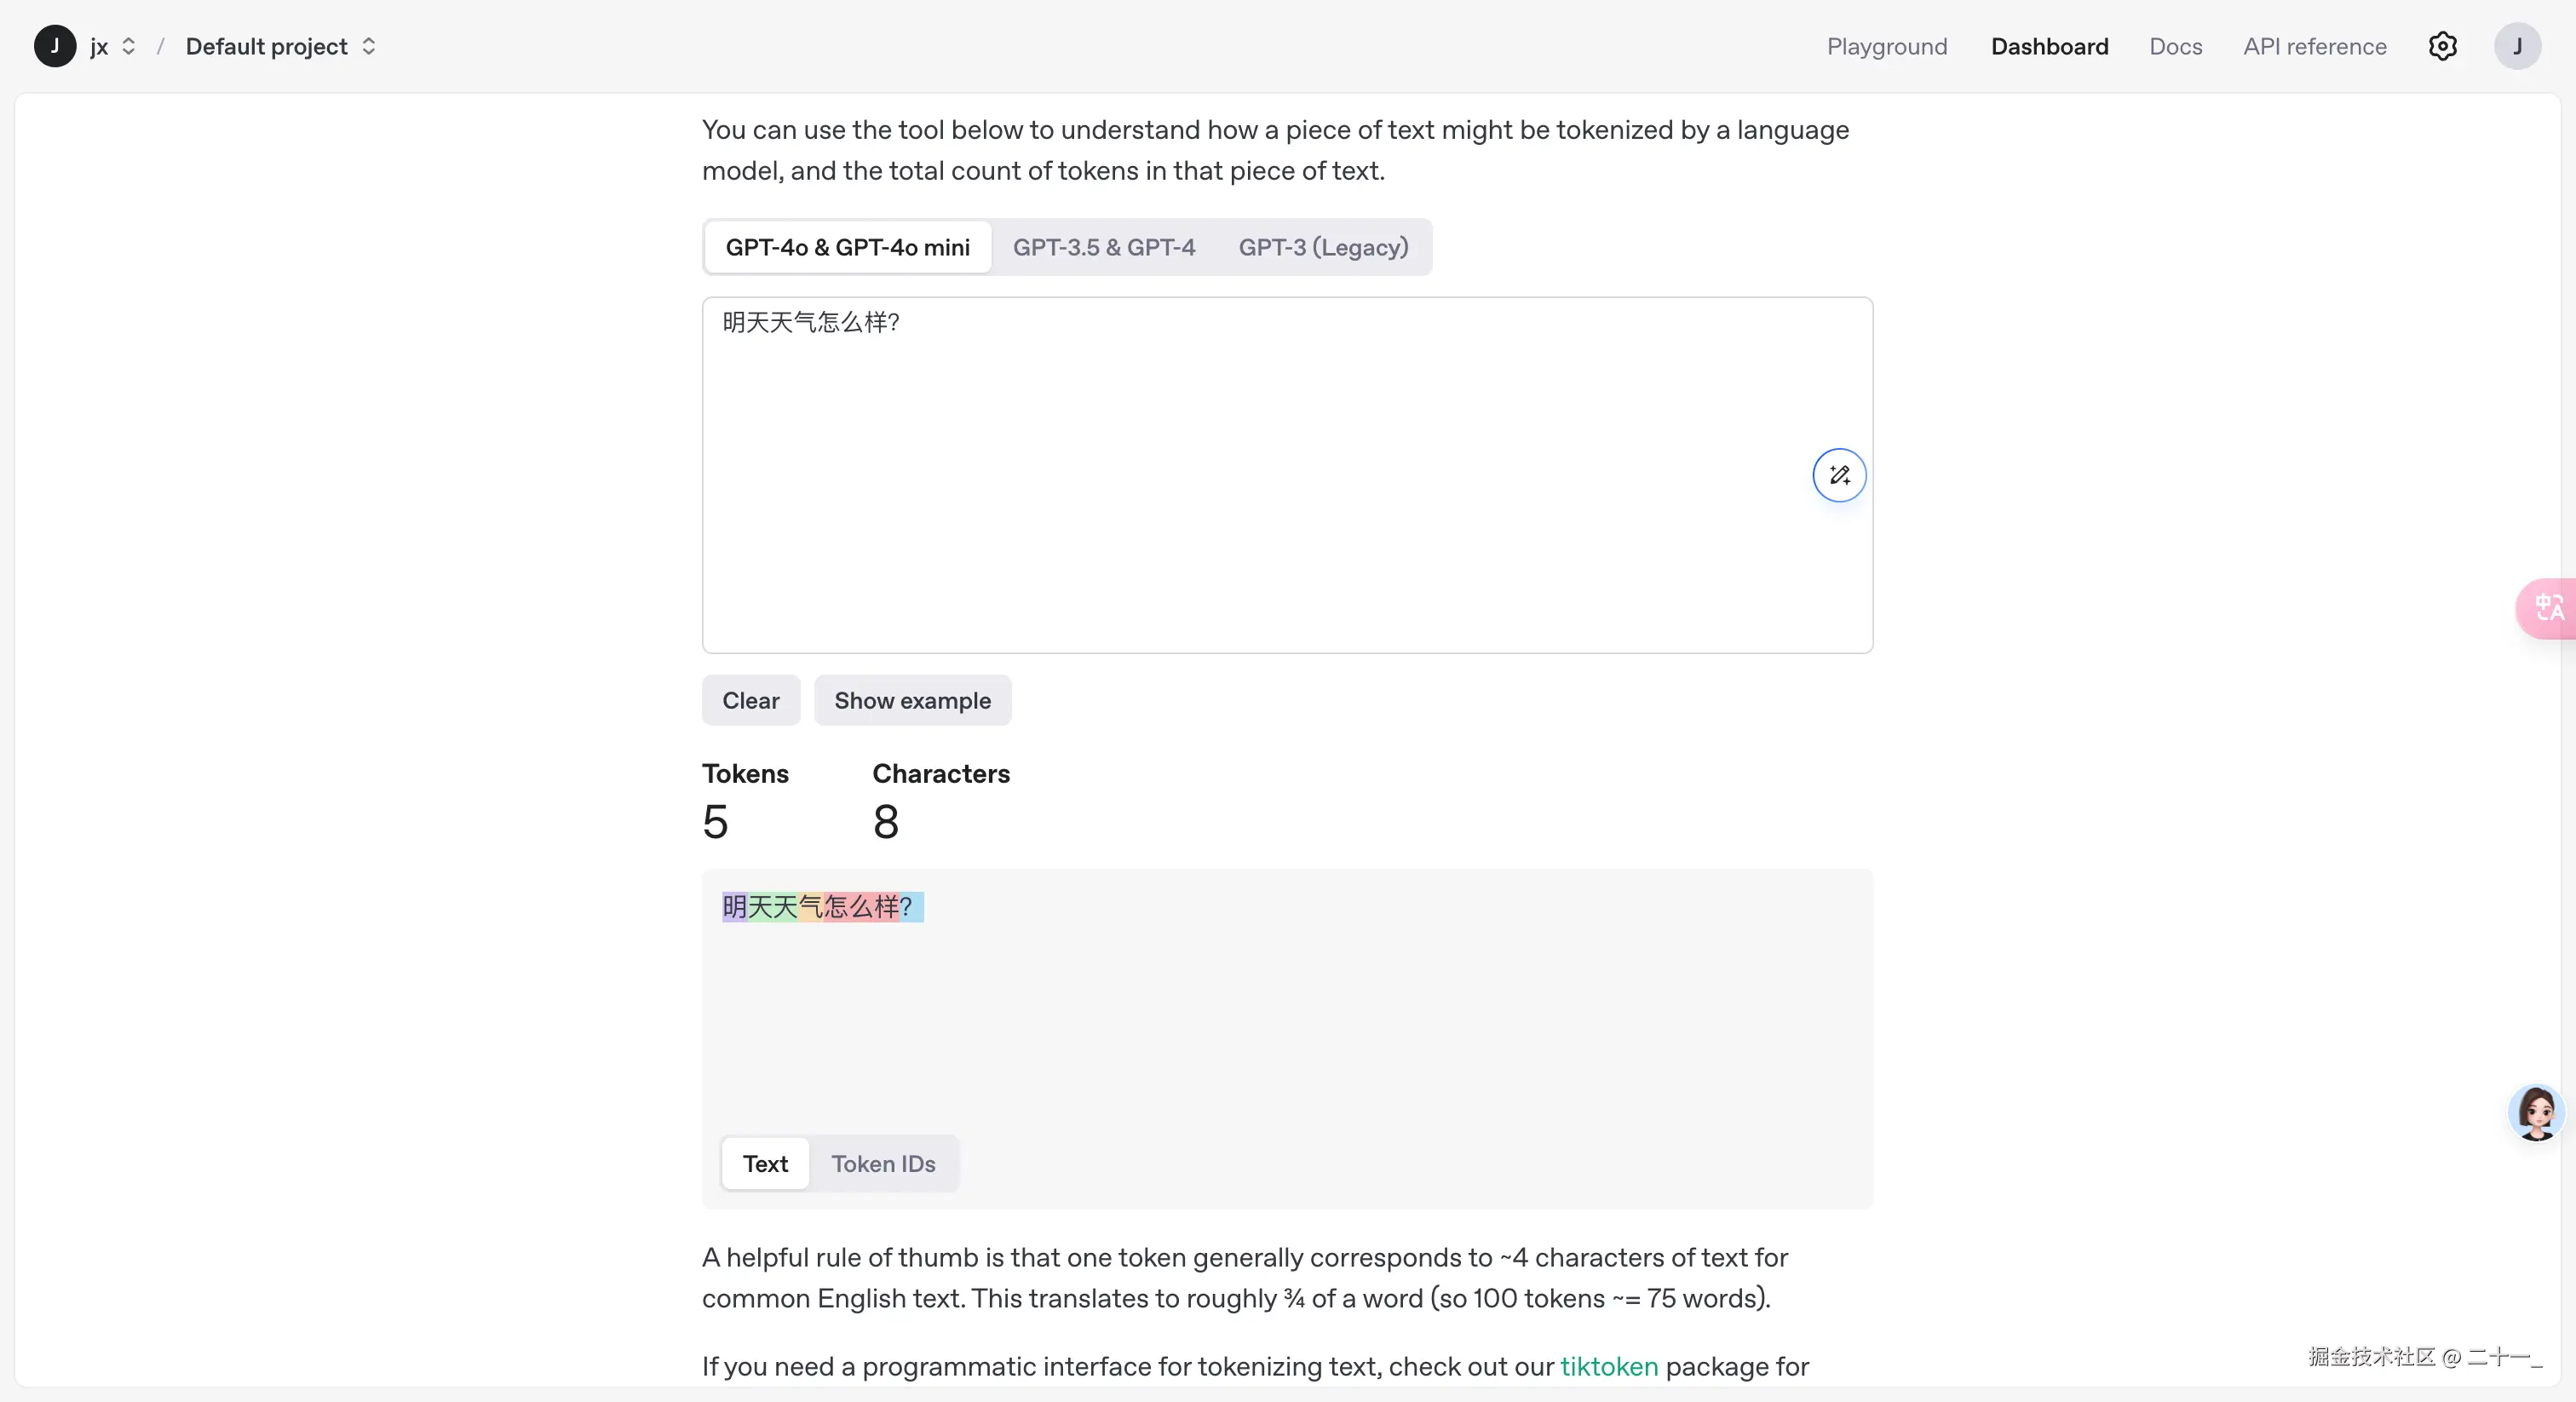Viewport: 2576px width, 1402px height.
Task: Open the Docs navigation item
Action: pyautogui.click(x=2175, y=46)
